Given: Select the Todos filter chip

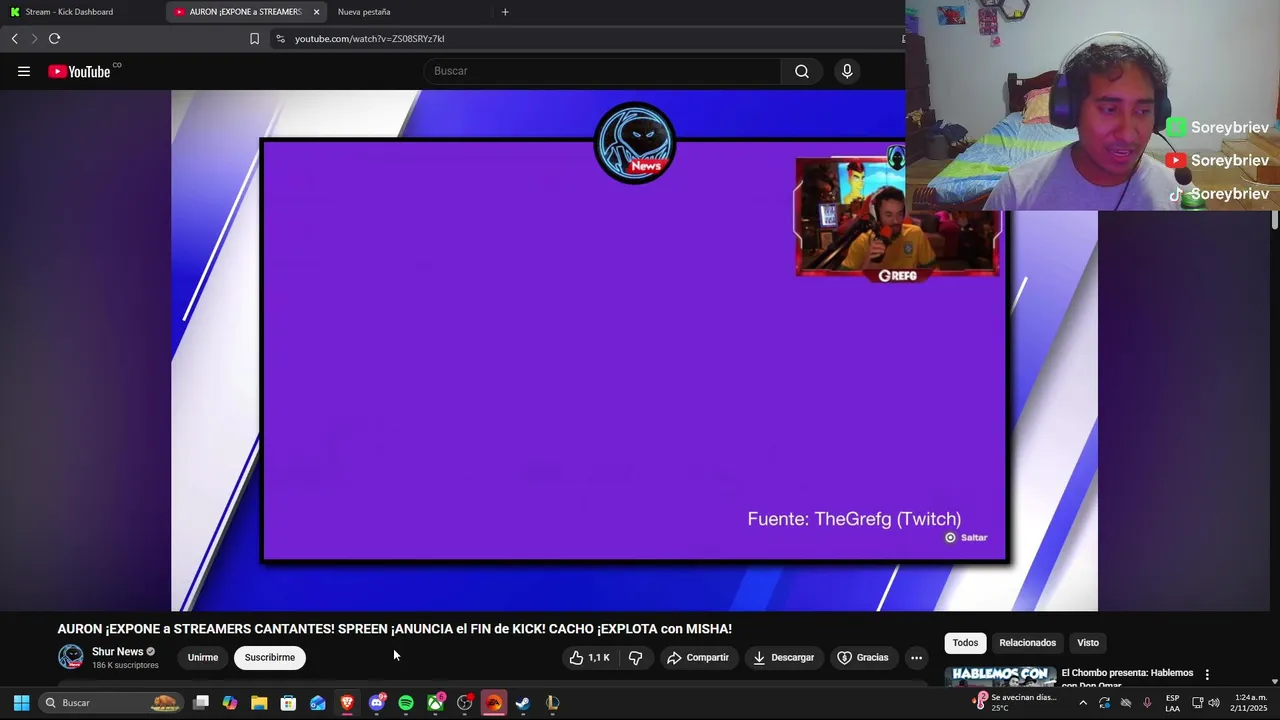Looking at the screenshot, I should (965, 643).
